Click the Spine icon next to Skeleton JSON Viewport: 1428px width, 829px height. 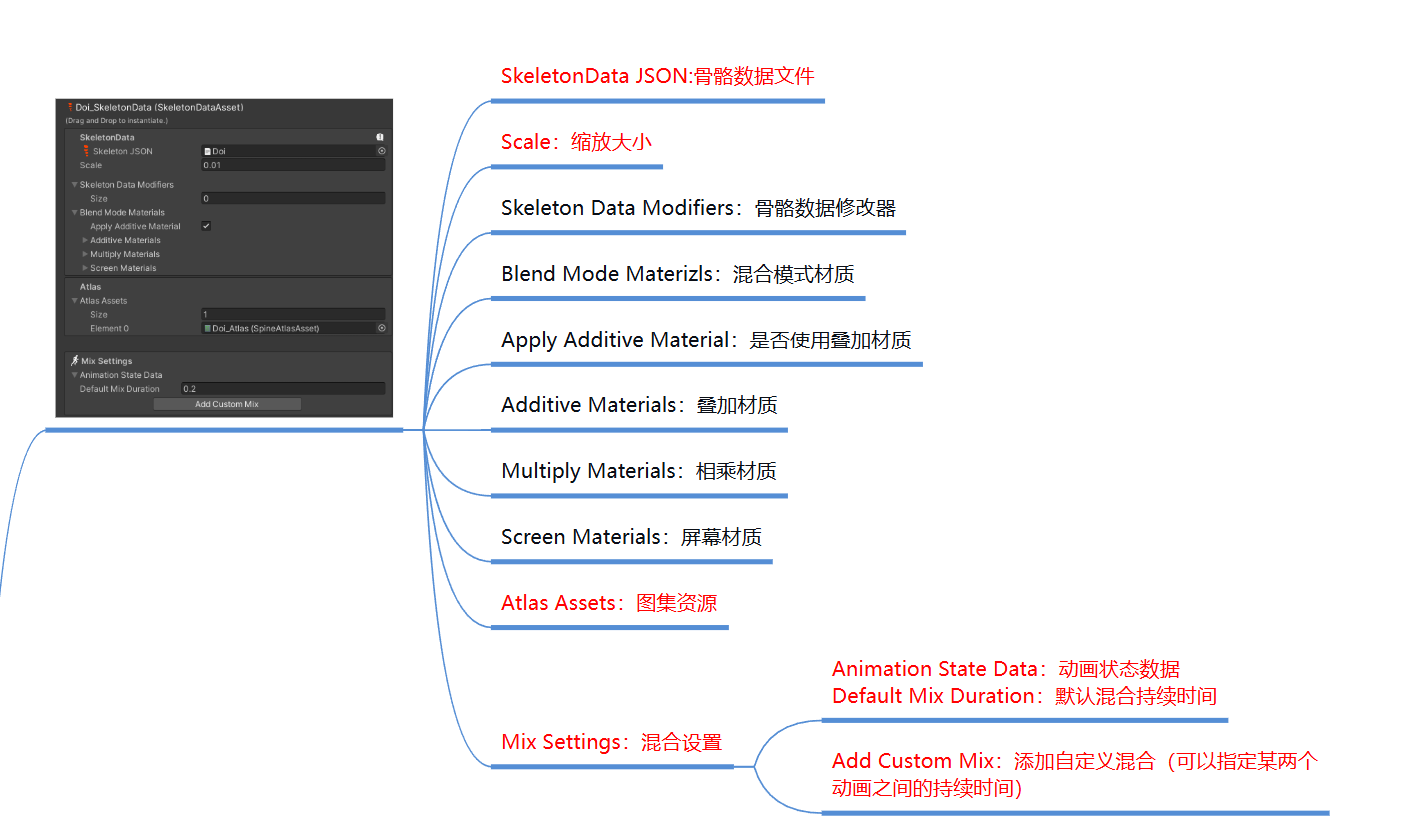coord(86,151)
